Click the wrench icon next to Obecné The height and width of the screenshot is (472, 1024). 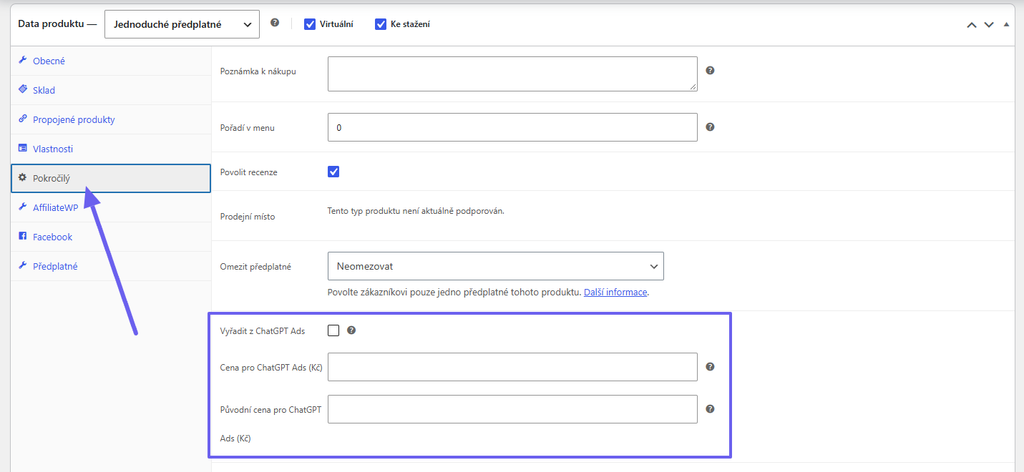pyautogui.click(x=22, y=61)
